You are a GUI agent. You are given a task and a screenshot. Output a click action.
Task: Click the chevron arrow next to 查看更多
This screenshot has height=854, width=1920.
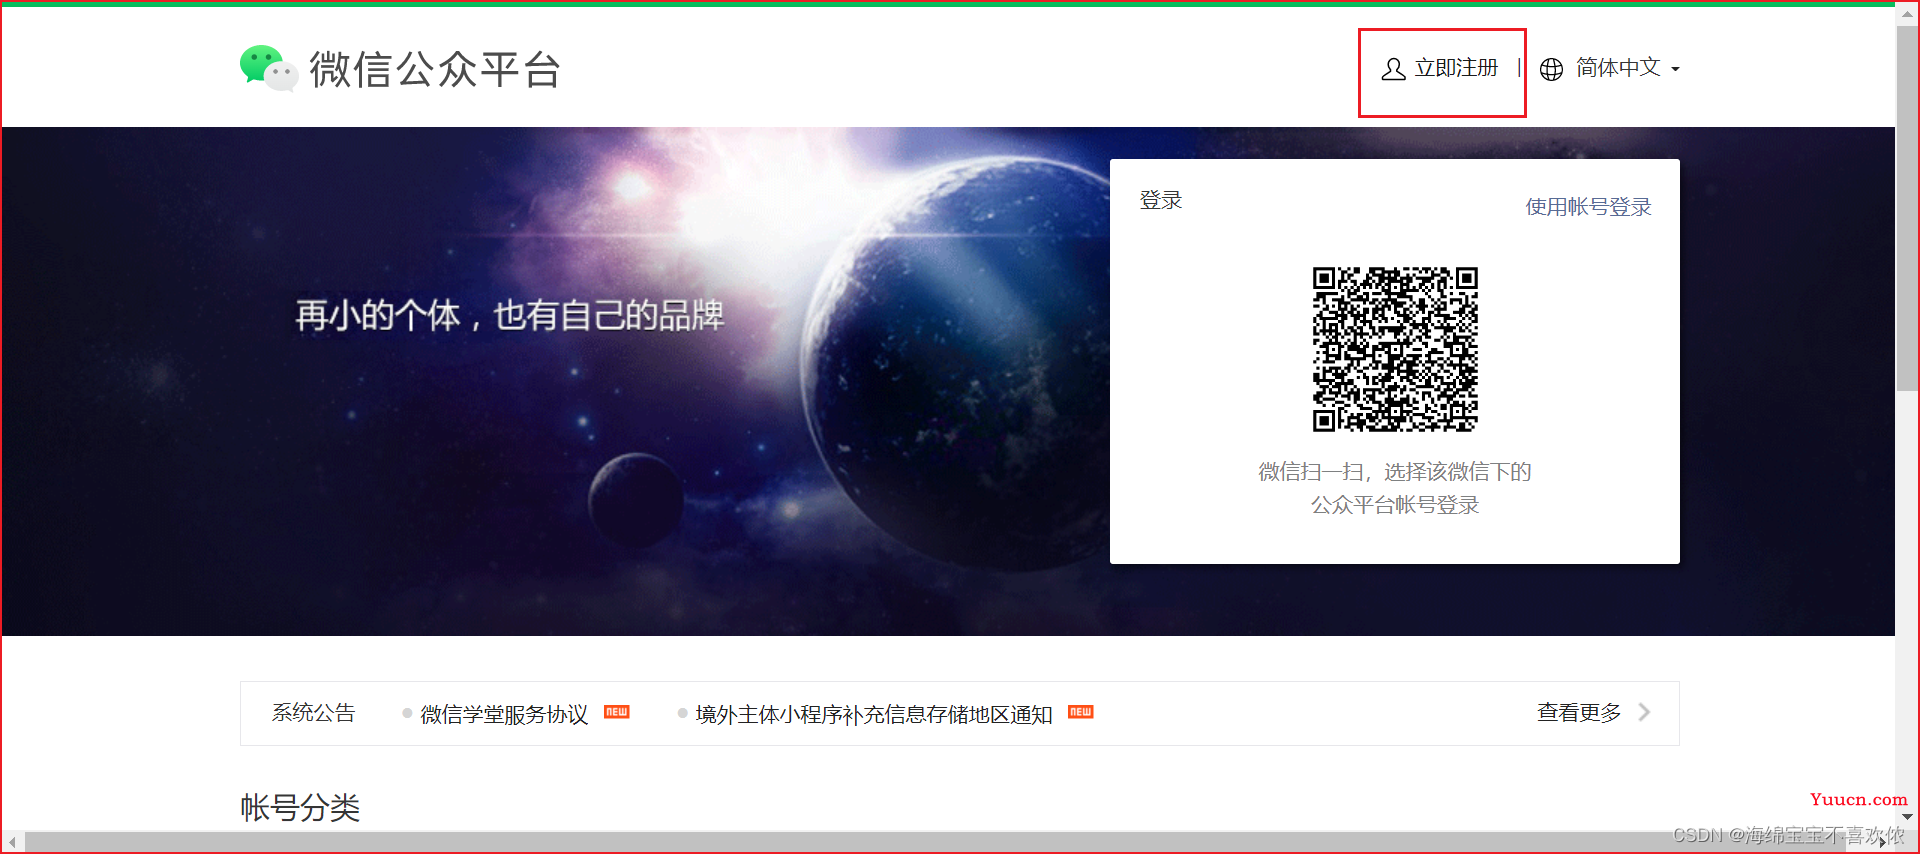click(1645, 712)
